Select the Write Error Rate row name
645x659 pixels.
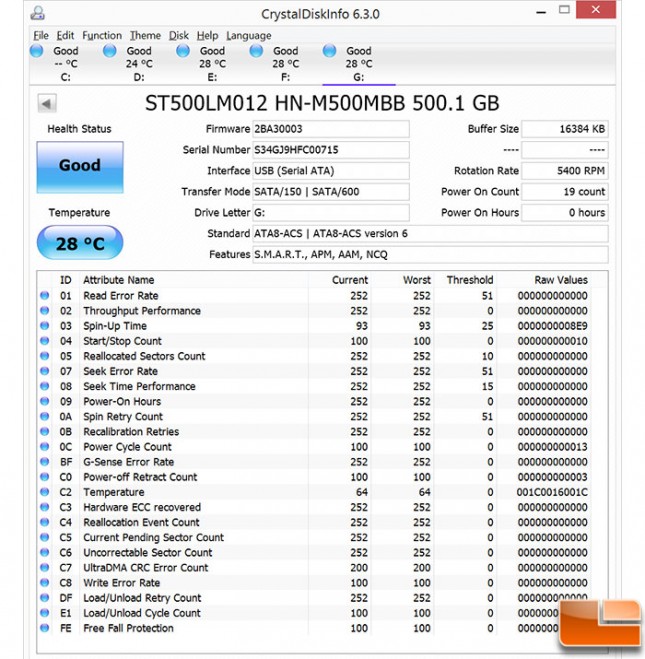click(x=121, y=583)
